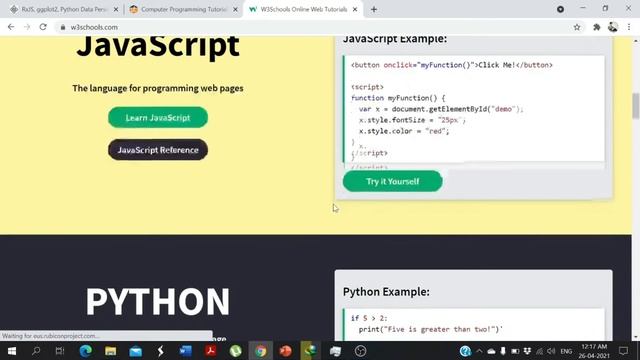640x360 pixels.
Task: Click the recording indicator icon near window controls
Action: point(560,9)
